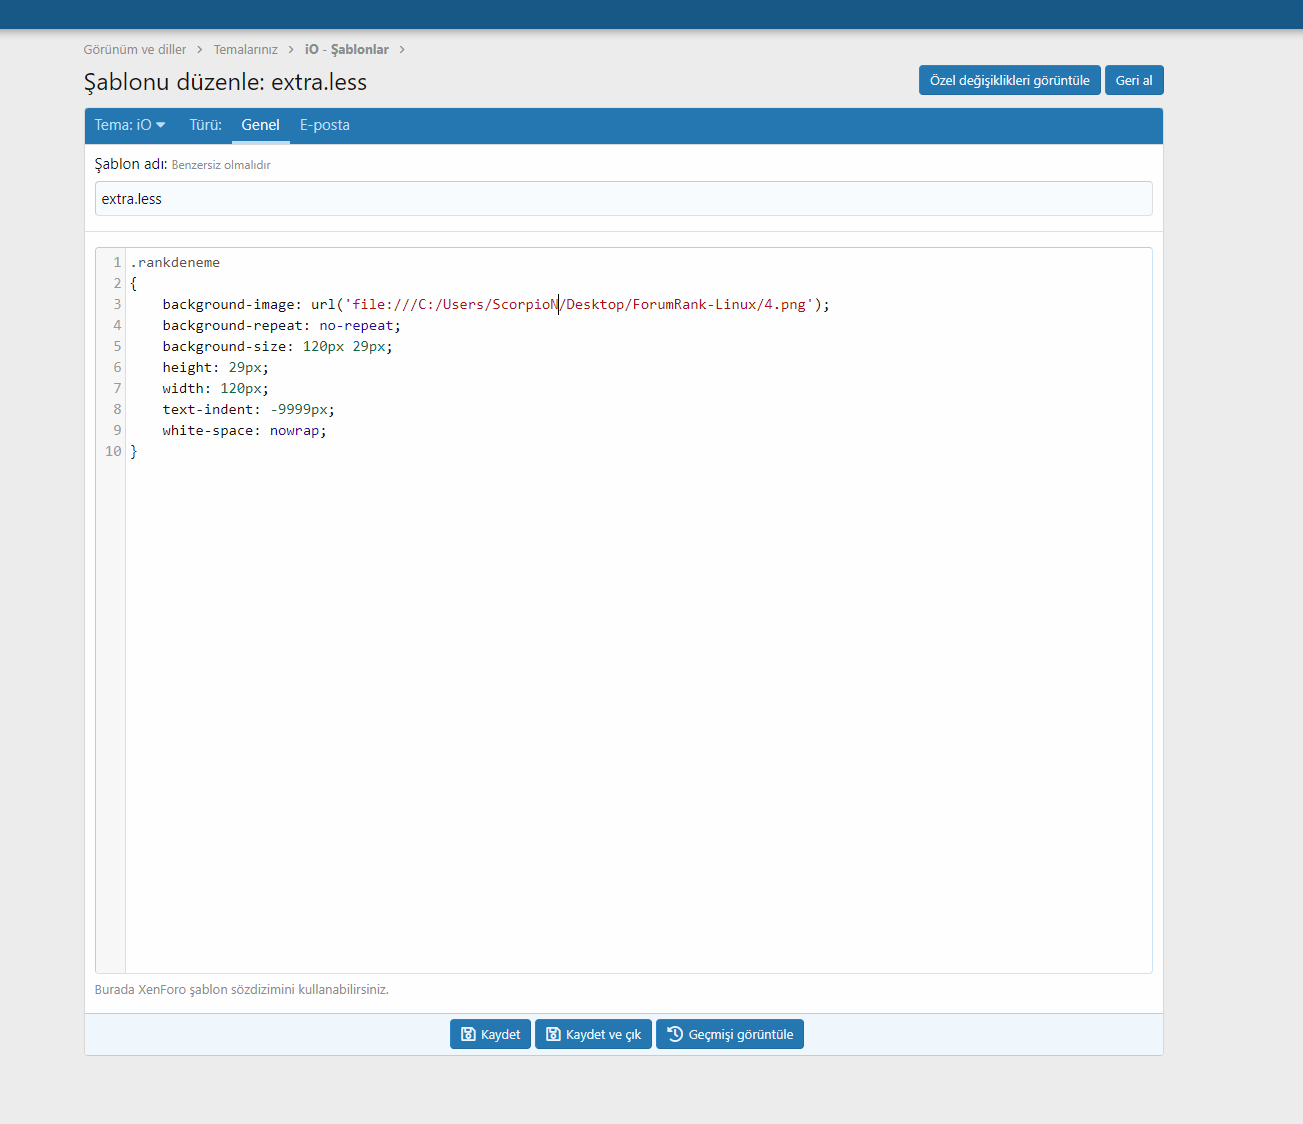This screenshot has height=1124, width=1303.
Task: Click line number 10 in gutter
Action: [x=113, y=451]
